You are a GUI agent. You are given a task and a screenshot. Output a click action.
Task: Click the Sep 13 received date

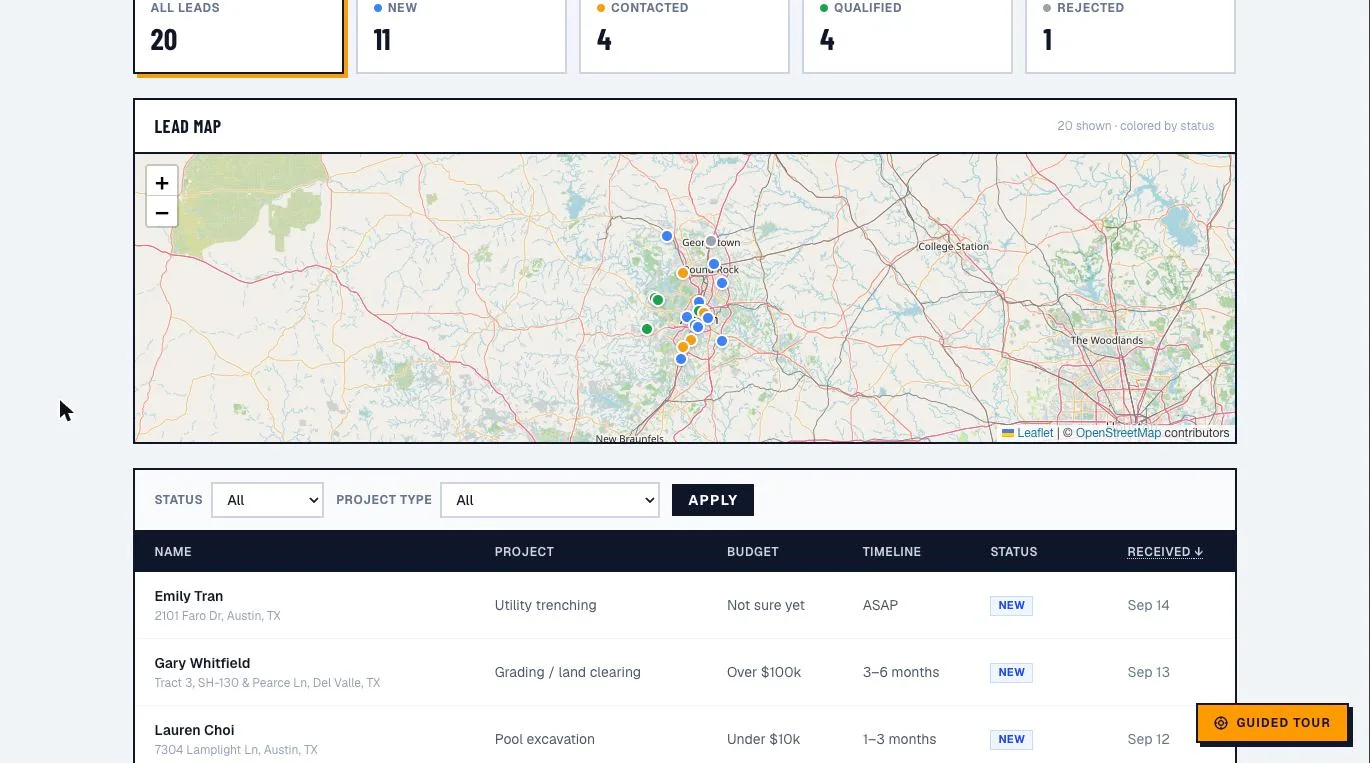click(x=1148, y=672)
